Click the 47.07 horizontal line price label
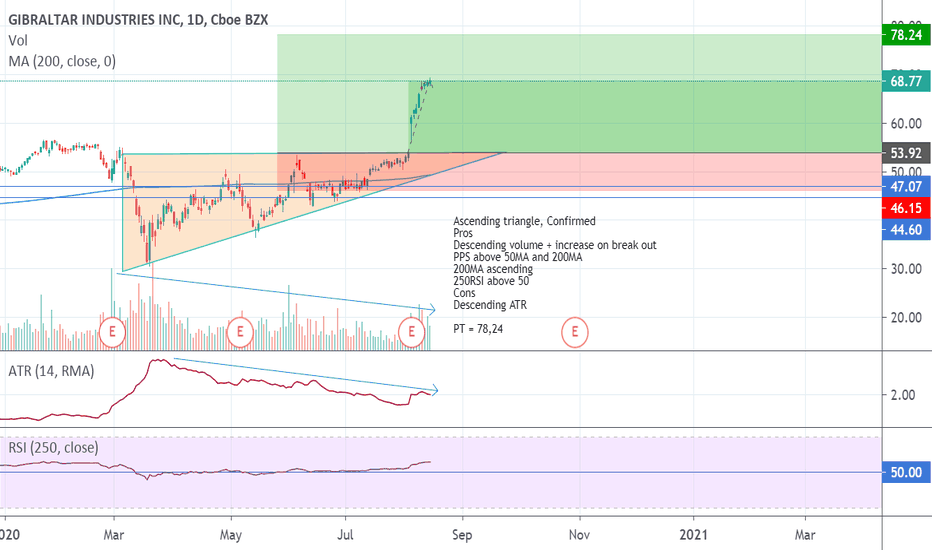The height and width of the screenshot is (550, 932). [906, 187]
